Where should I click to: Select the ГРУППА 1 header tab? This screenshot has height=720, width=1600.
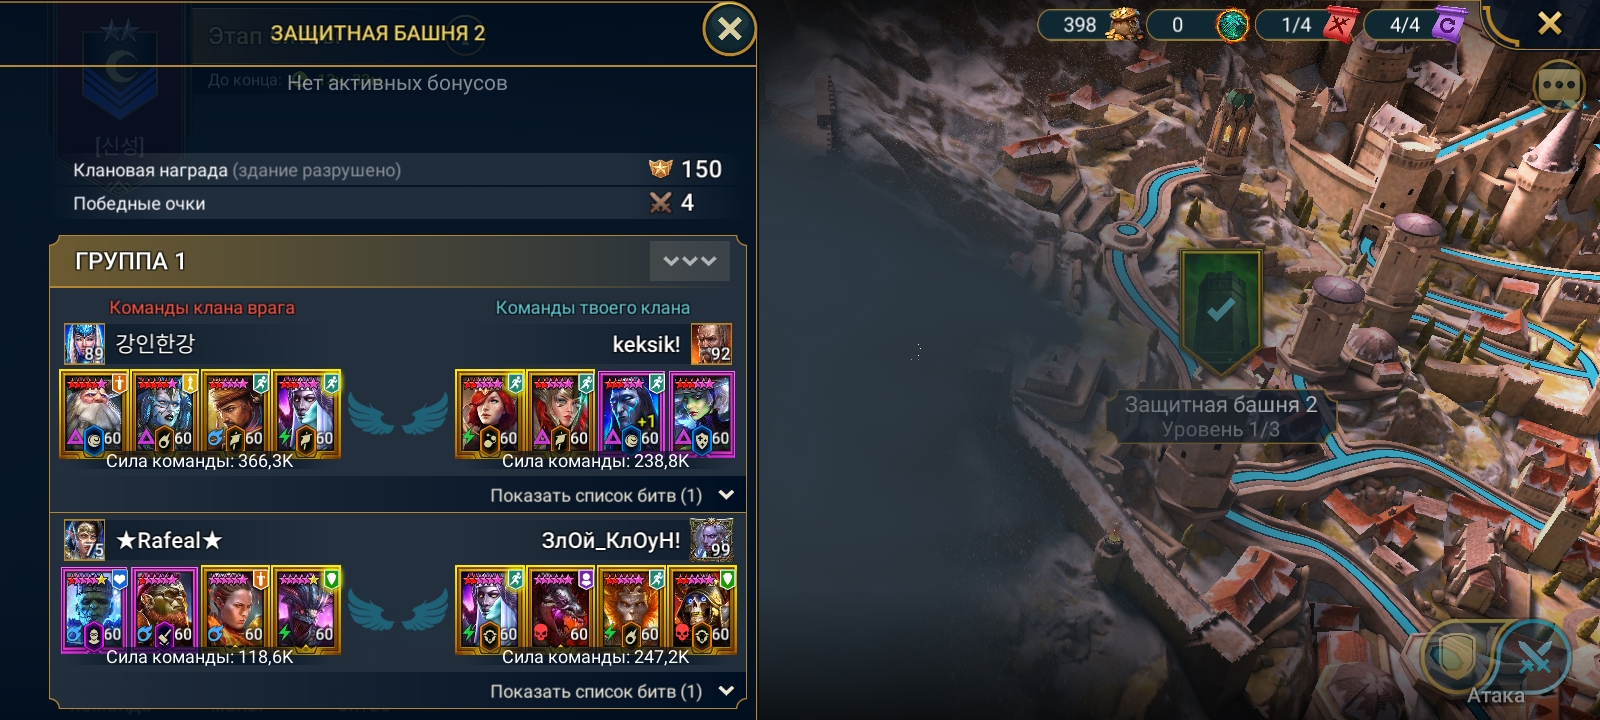click(398, 261)
